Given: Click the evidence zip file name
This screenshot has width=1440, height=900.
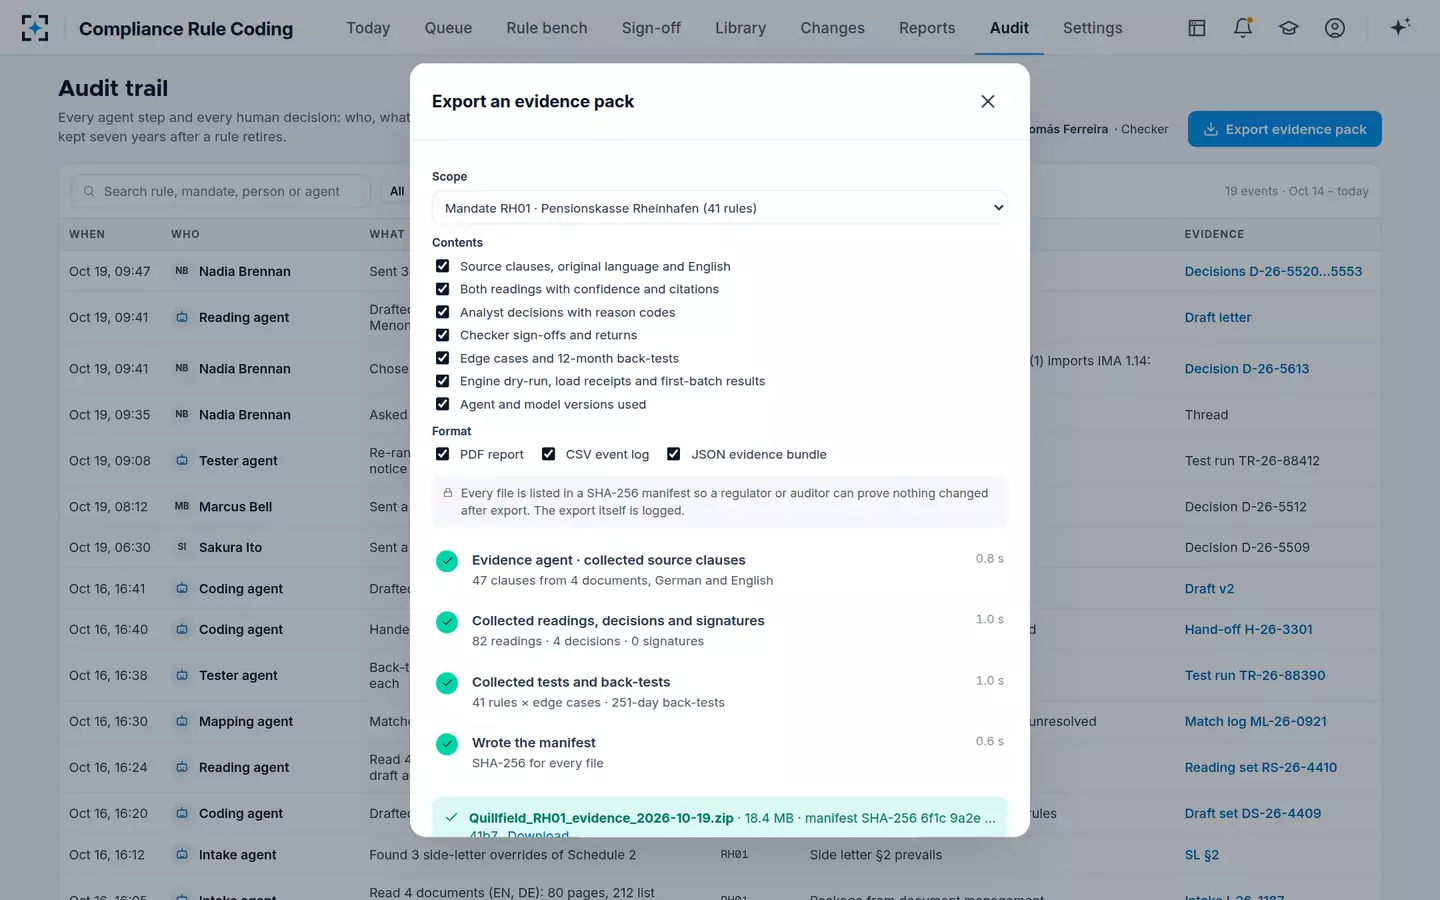Looking at the screenshot, I should point(601,818).
